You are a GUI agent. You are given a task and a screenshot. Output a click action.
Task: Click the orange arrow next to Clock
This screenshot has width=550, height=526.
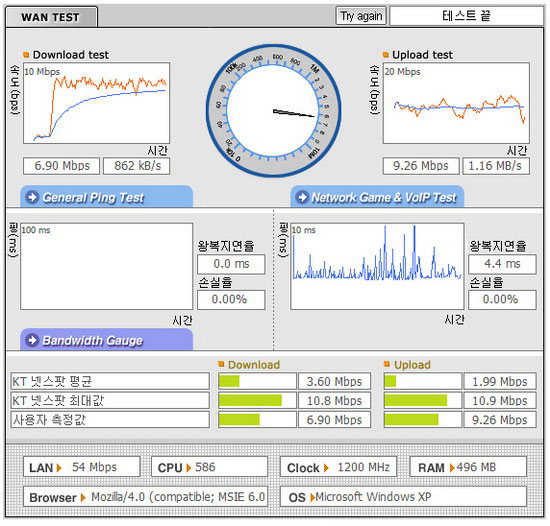coord(326,468)
